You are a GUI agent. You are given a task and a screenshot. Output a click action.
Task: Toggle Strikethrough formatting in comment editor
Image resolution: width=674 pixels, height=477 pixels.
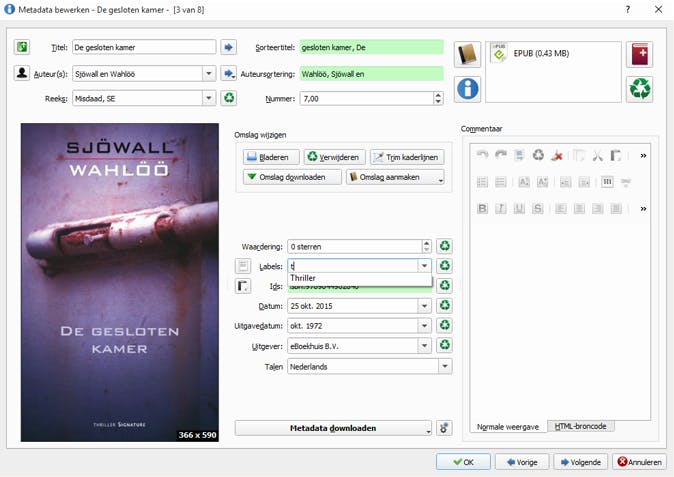coord(538,208)
